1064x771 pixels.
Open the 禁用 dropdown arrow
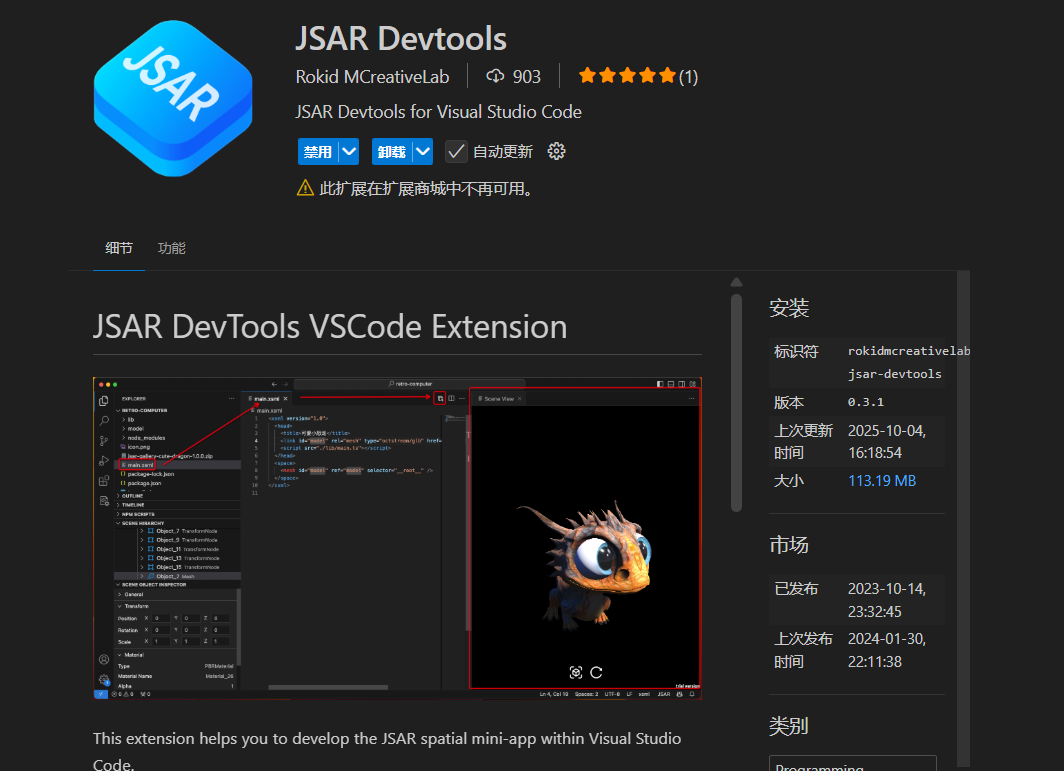(x=349, y=151)
